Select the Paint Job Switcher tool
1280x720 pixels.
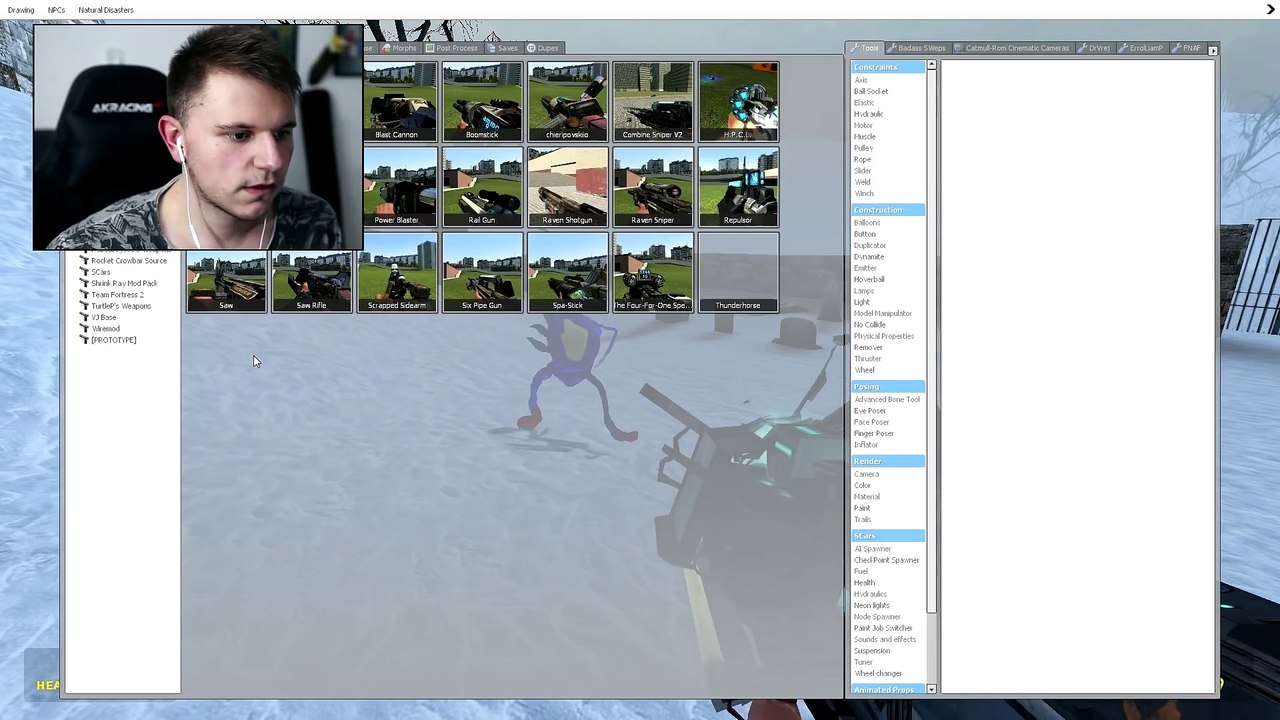point(883,628)
